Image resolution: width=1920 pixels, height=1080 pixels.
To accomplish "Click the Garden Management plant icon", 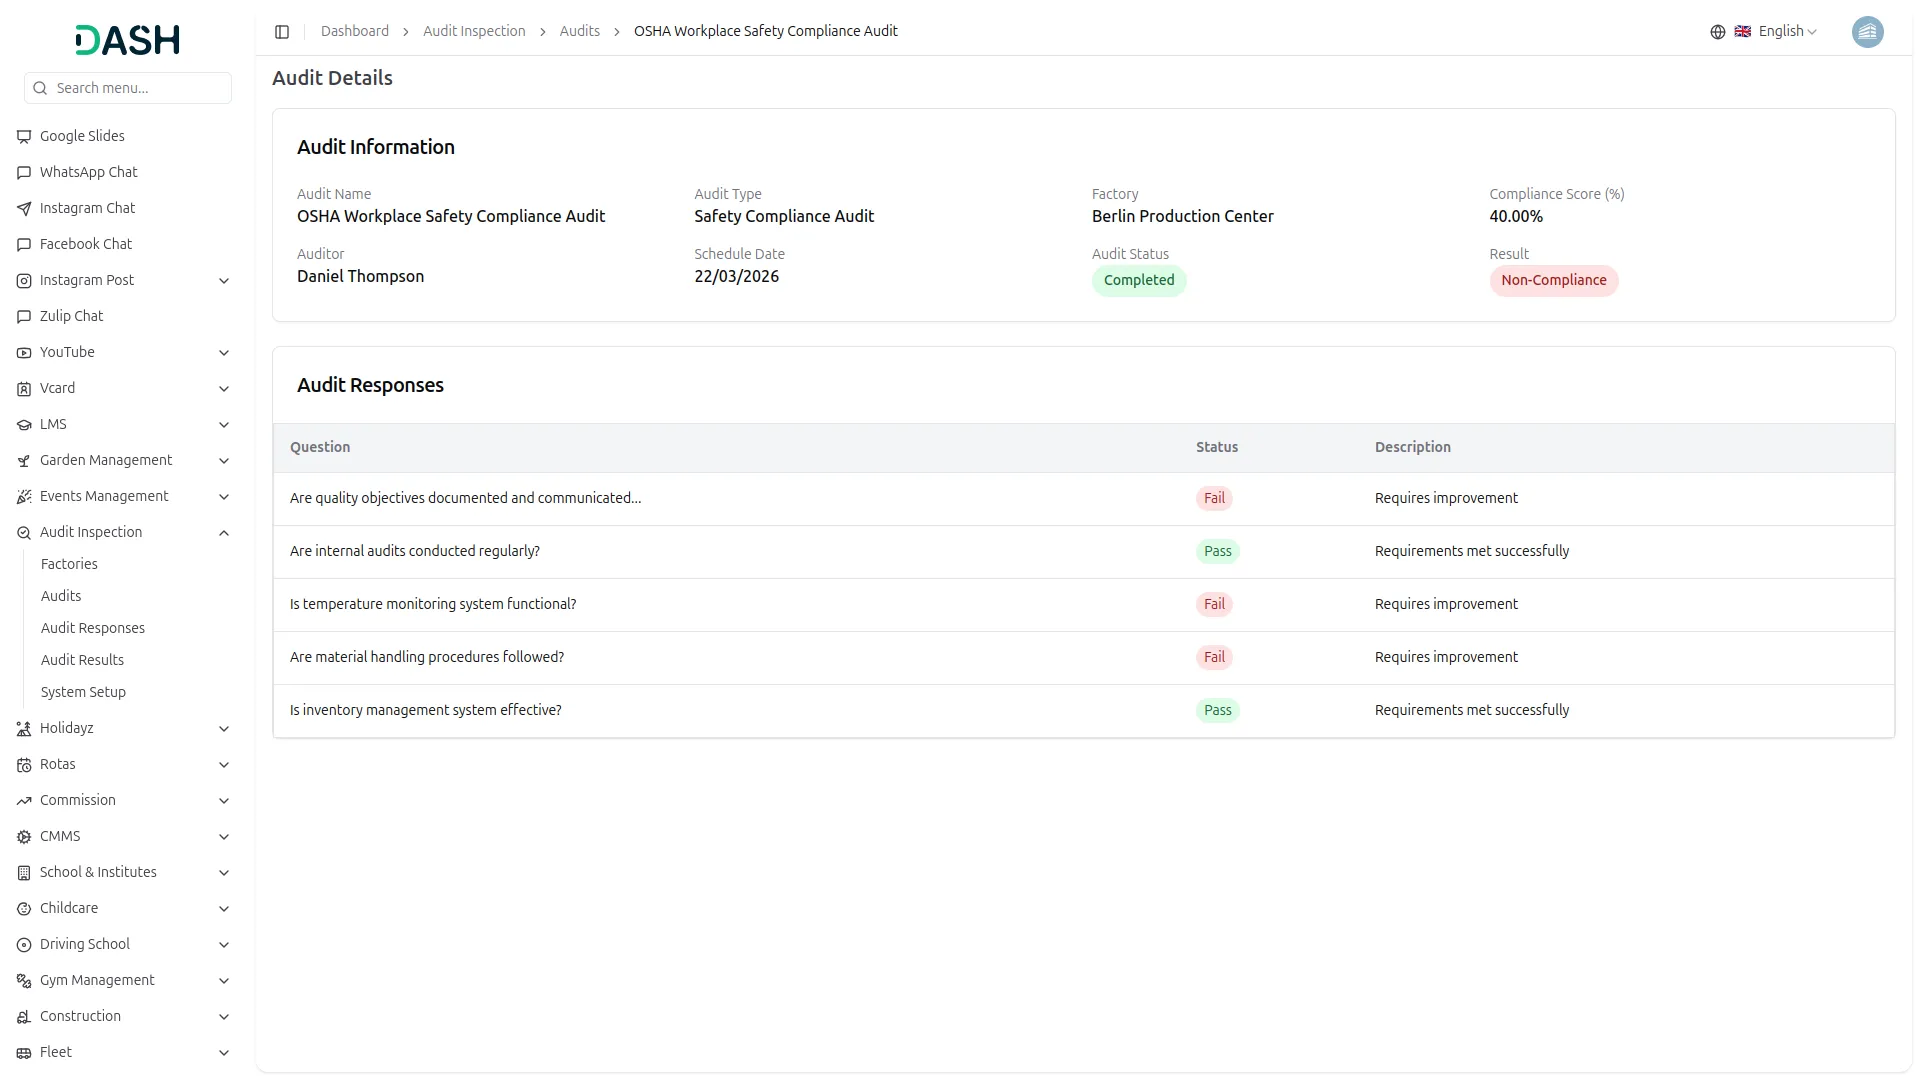I will (x=24, y=460).
